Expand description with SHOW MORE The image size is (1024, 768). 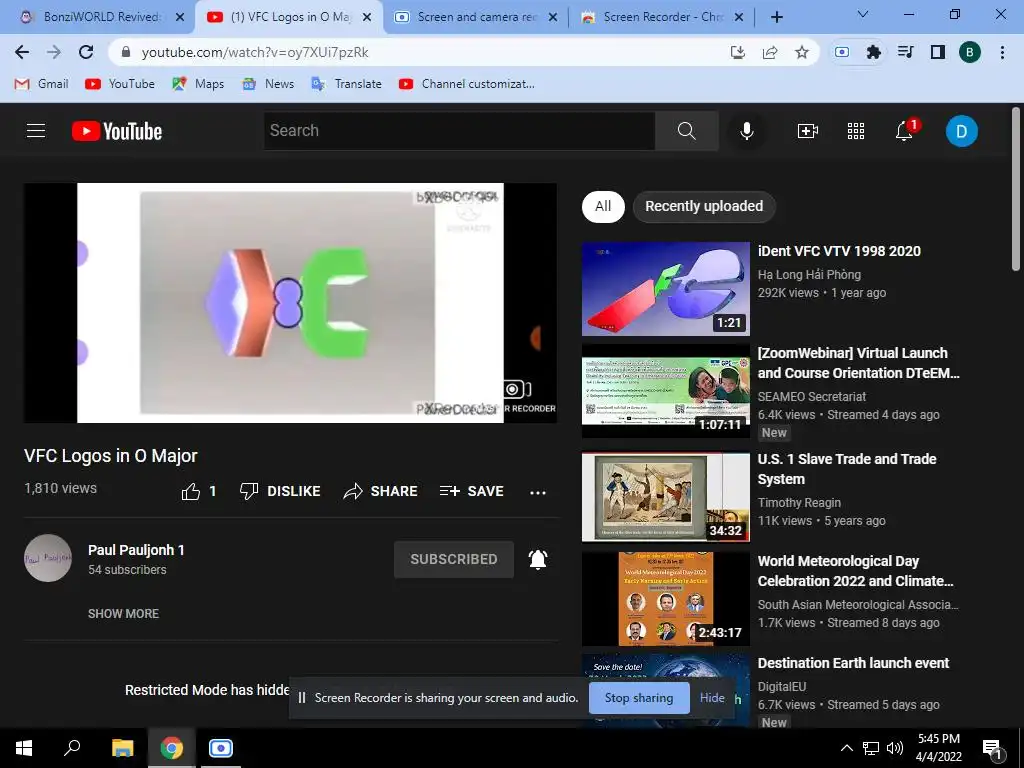click(123, 614)
